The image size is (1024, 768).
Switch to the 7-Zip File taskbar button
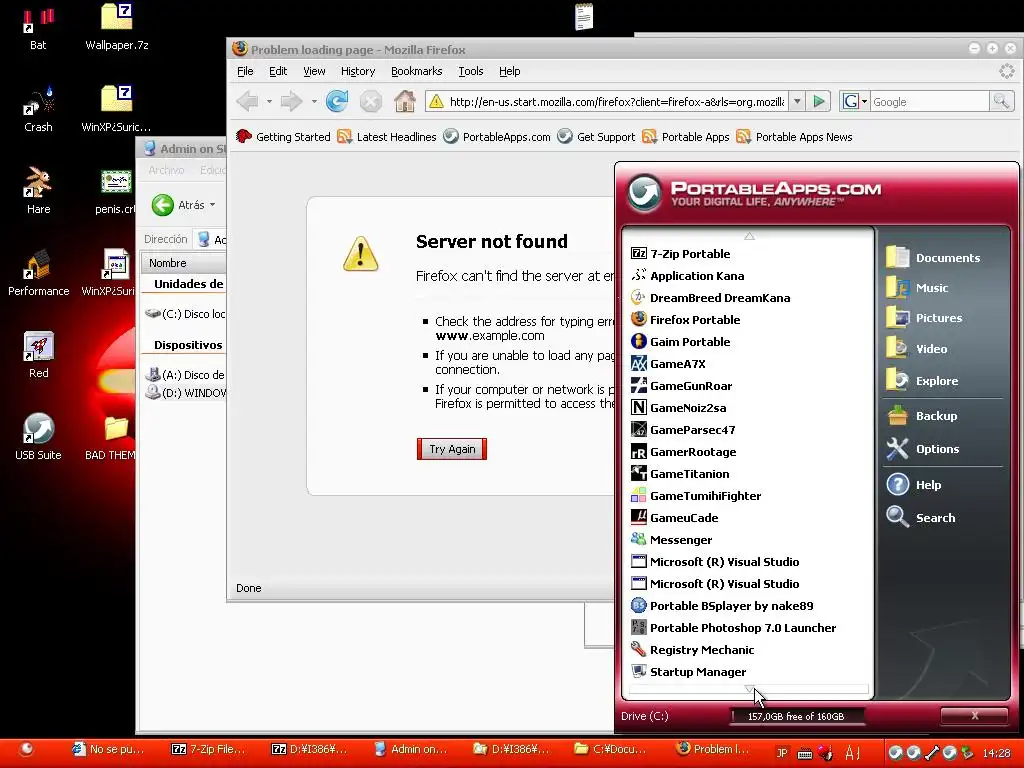(x=208, y=749)
